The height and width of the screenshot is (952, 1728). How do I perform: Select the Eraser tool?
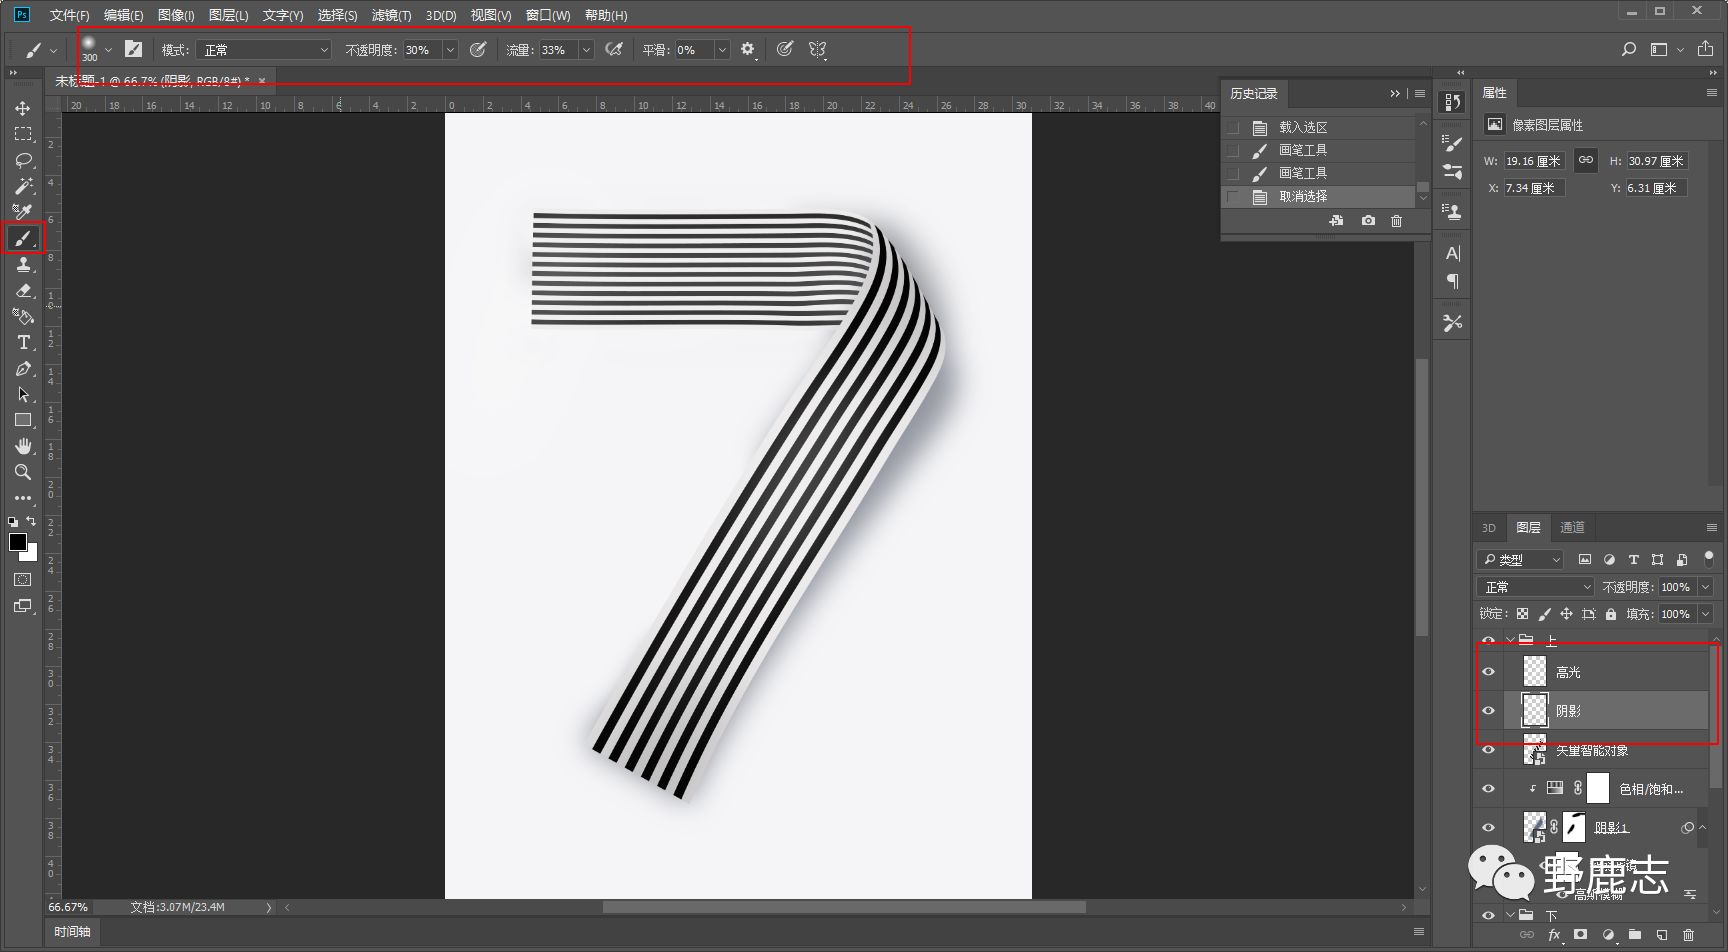coord(23,291)
